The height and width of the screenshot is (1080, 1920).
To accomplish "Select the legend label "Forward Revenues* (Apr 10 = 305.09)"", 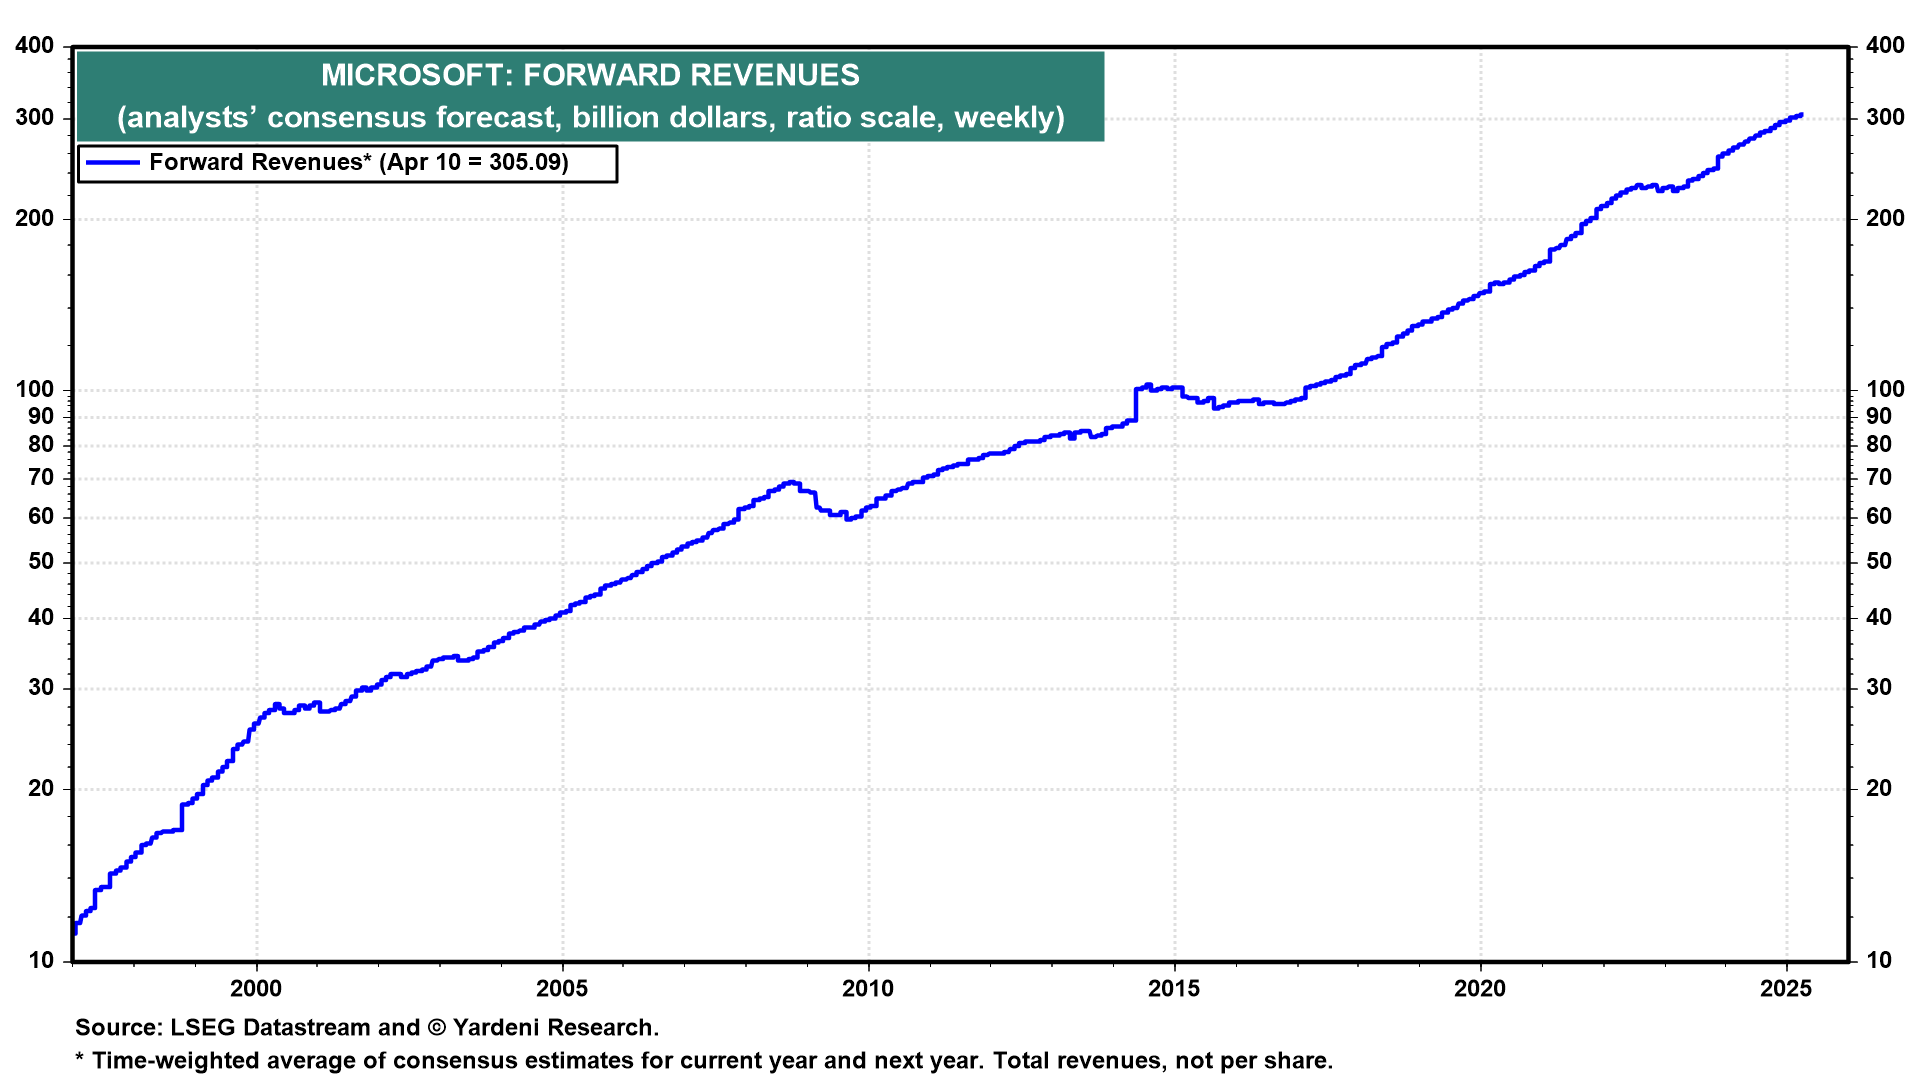I will click(359, 162).
